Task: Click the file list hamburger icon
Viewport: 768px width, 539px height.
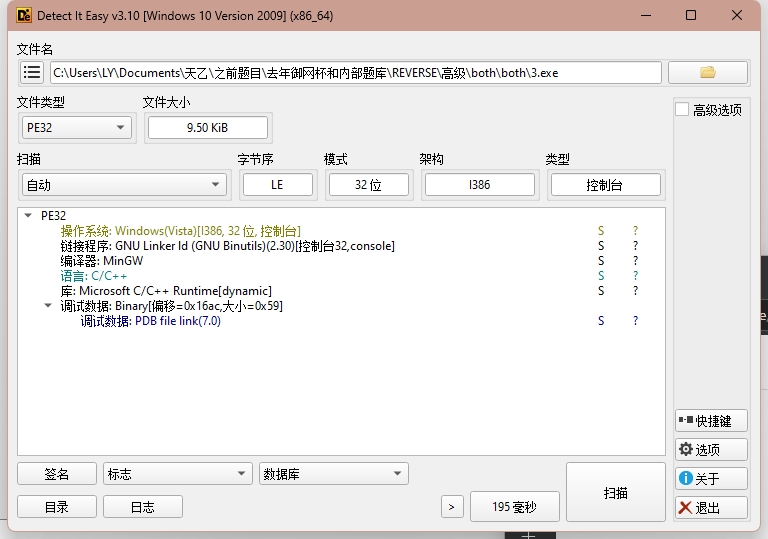Action: point(32,73)
